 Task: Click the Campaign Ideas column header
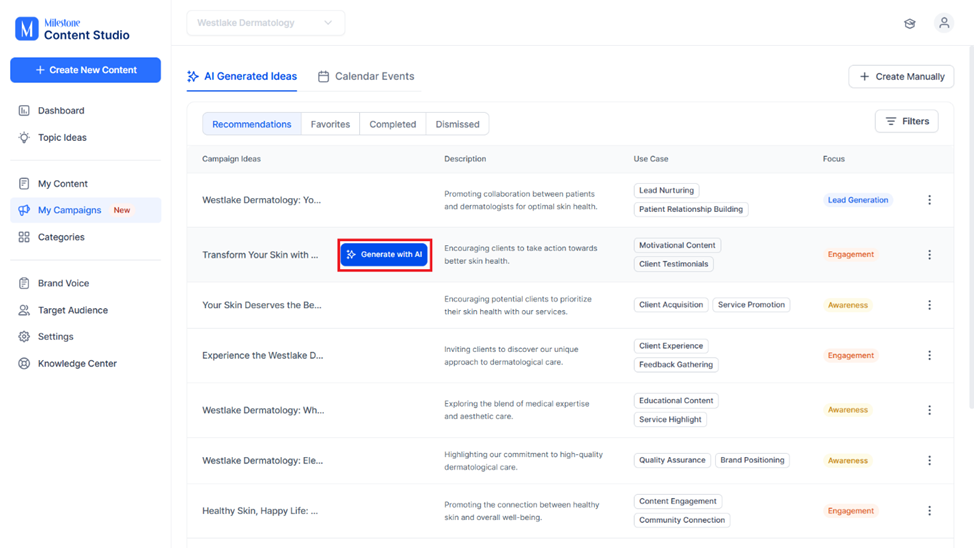[x=231, y=159]
